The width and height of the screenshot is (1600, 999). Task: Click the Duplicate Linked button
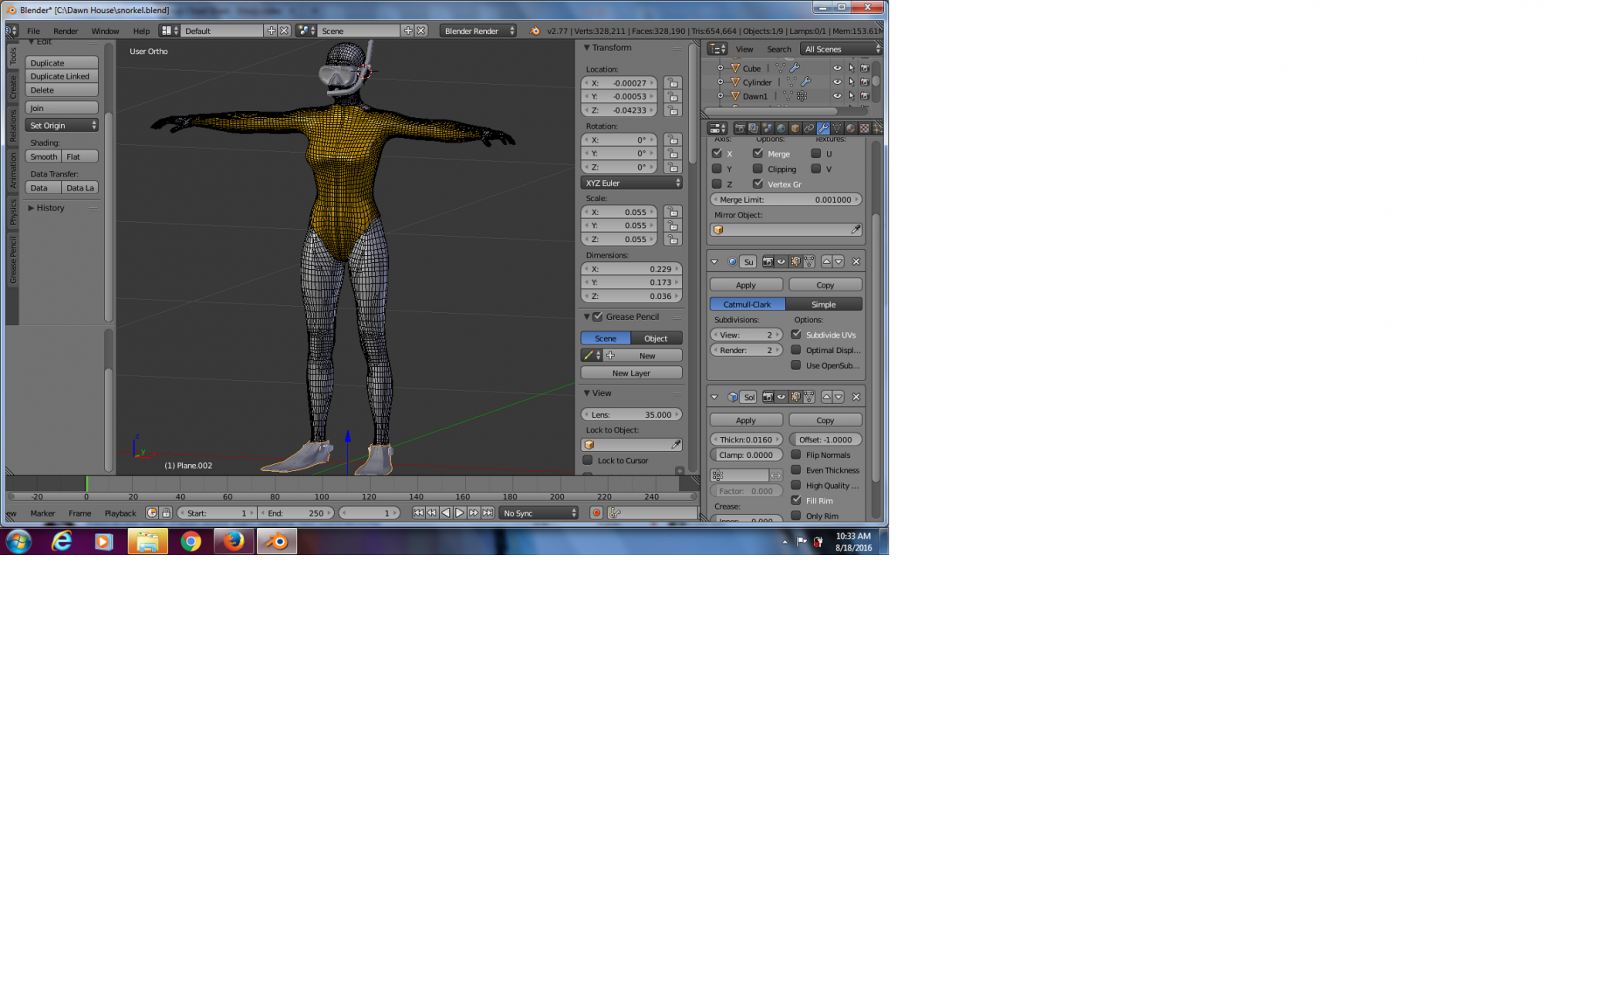[x=62, y=76]
